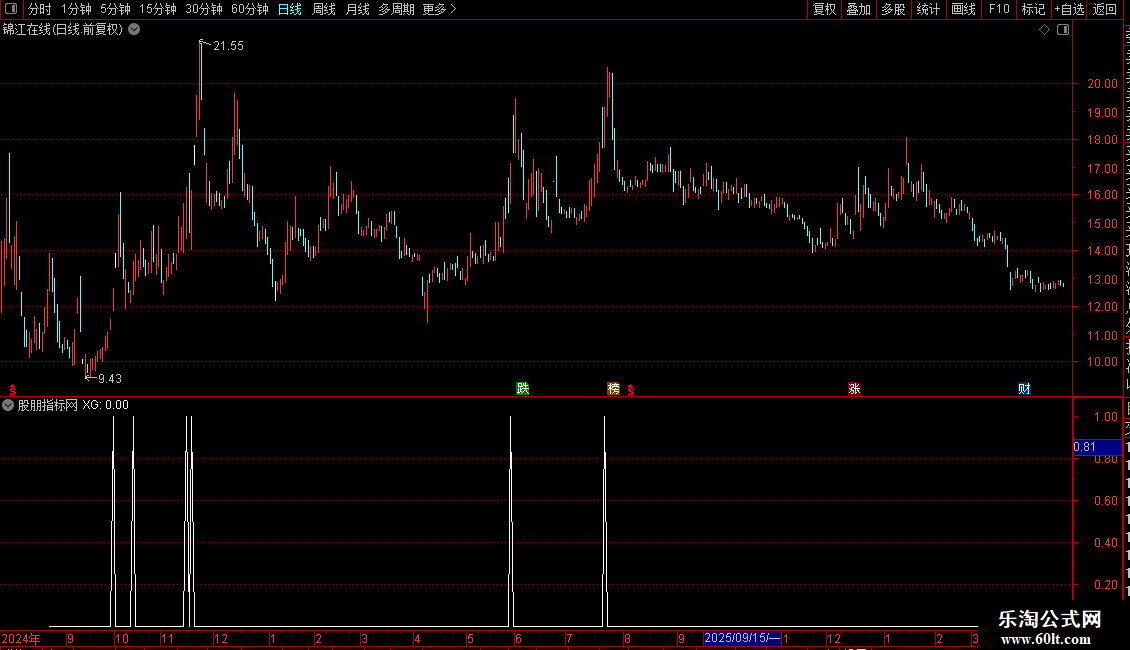
Task: Open dropdown beside 锦江在线 chart title
Action: tap(134, 30)
